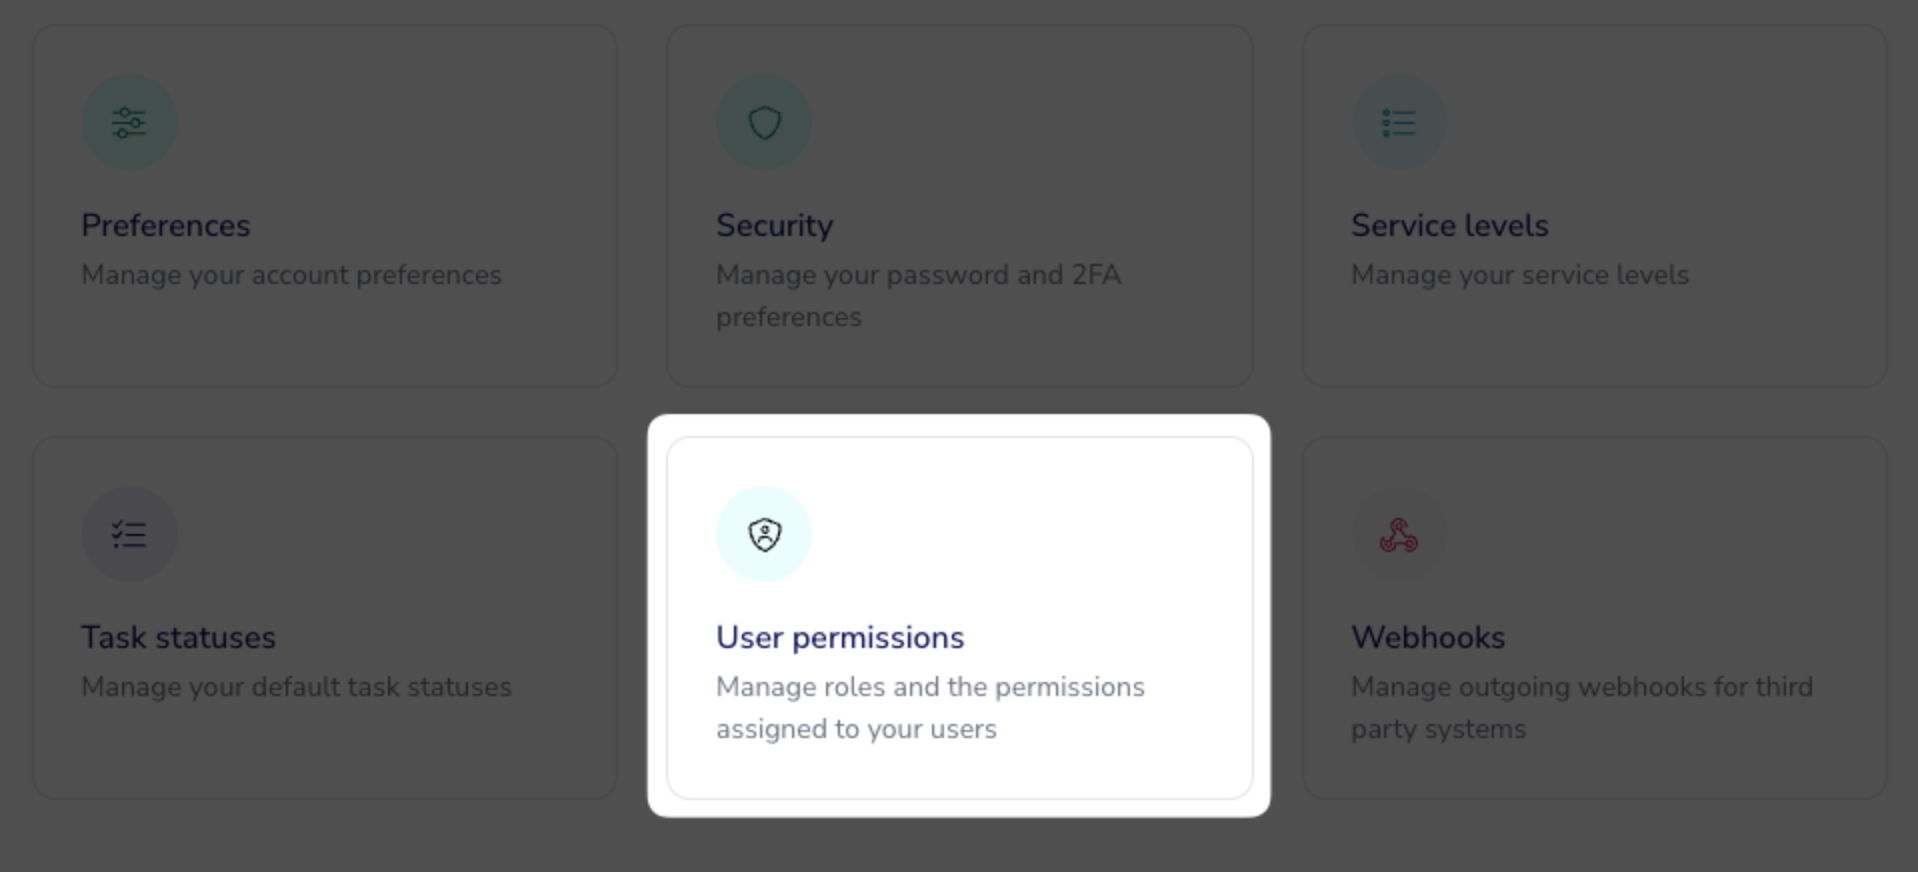Open the Webhooks heading
1918x872 pixels.
pos(1427,637)
